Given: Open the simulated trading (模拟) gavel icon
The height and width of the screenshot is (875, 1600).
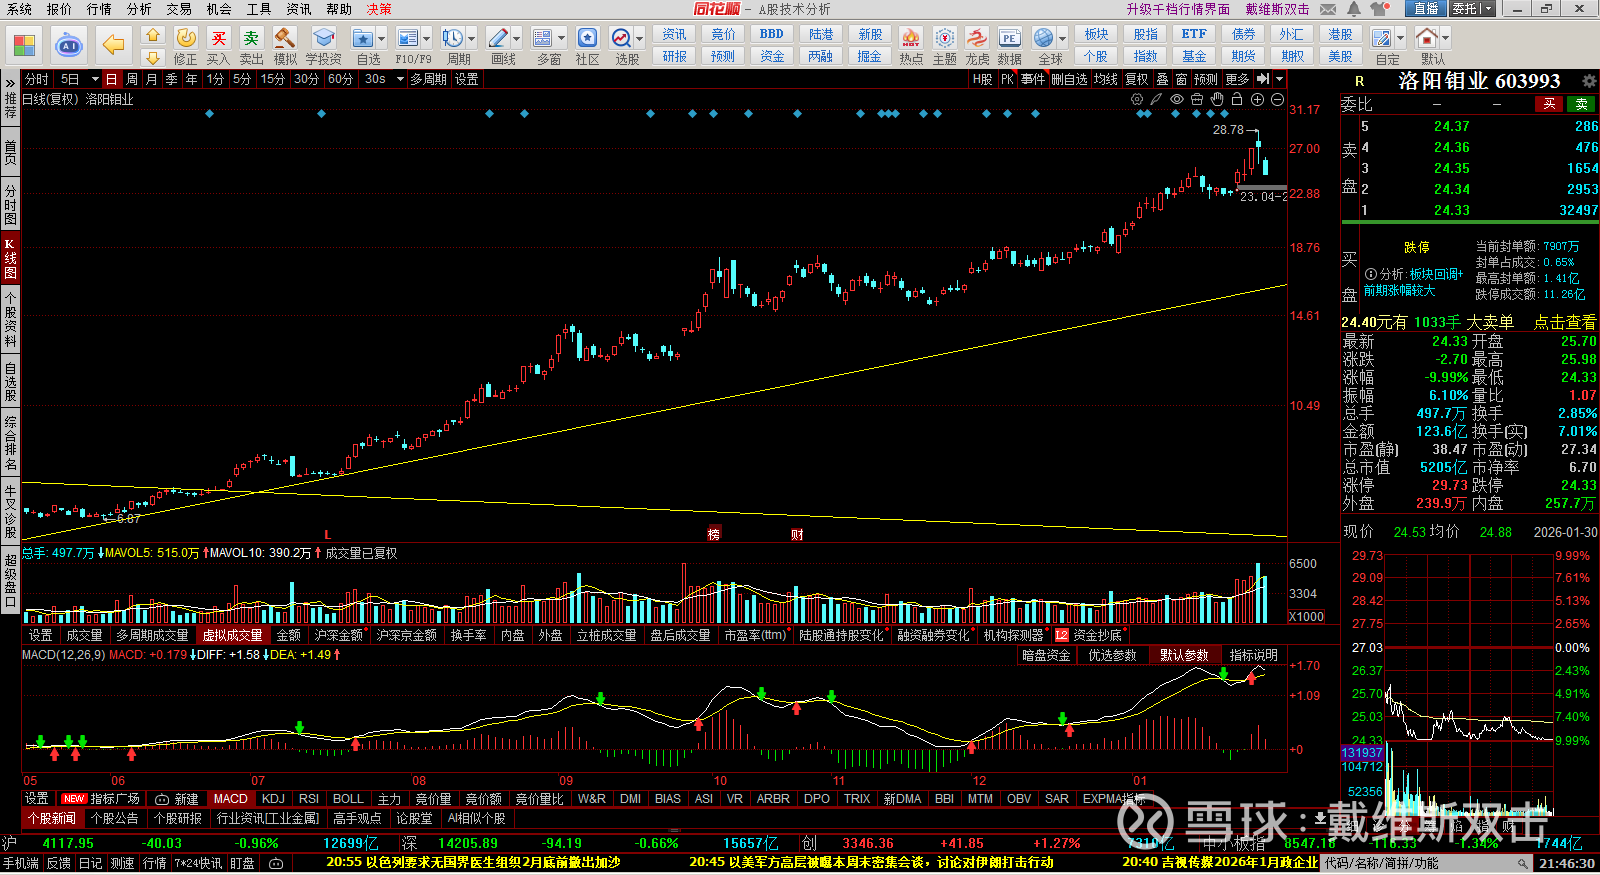Looking at the screenshot, I should (x=285, y=39).
